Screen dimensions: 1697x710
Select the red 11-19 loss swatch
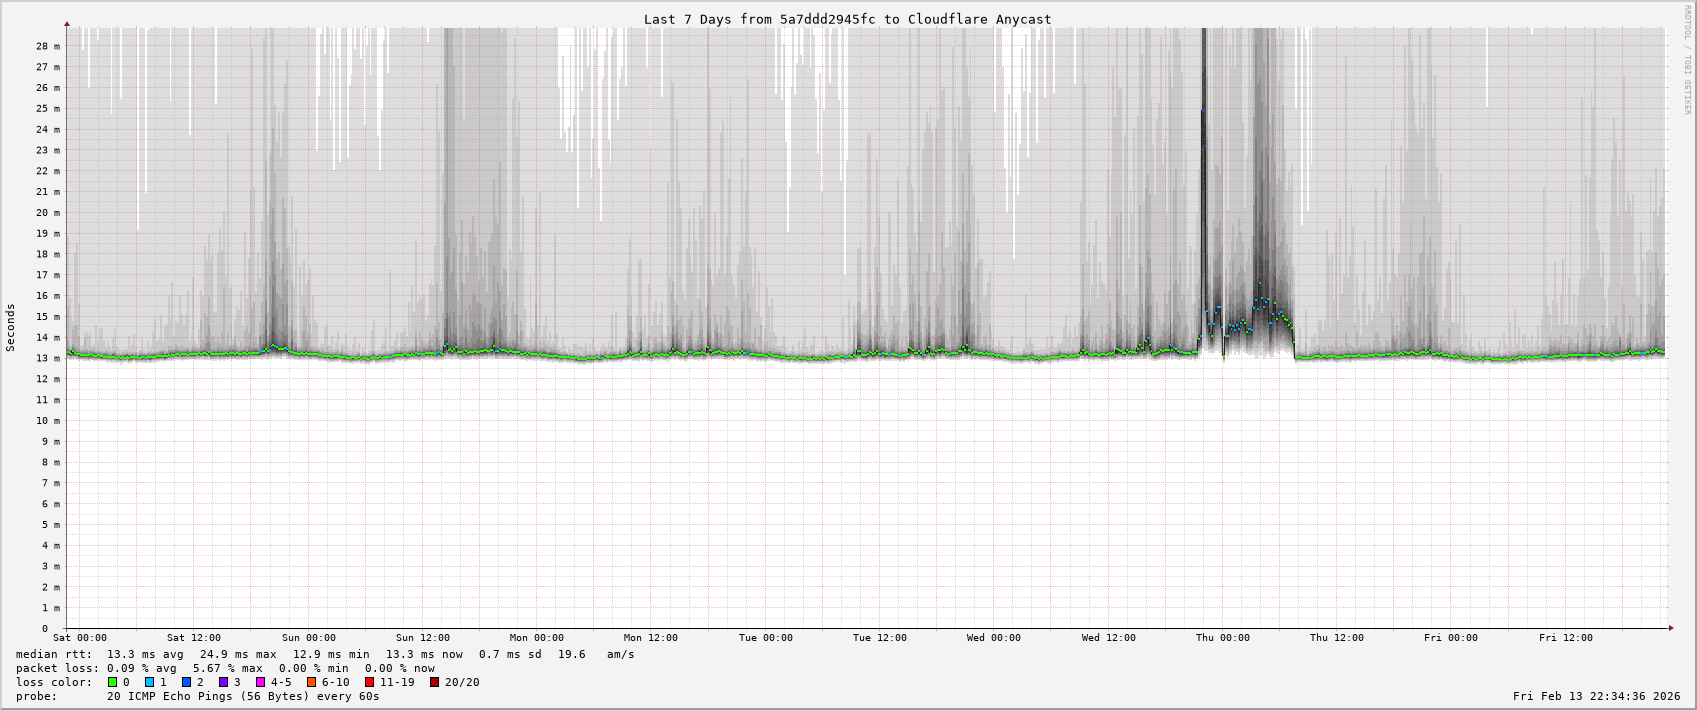pos(369,682)
